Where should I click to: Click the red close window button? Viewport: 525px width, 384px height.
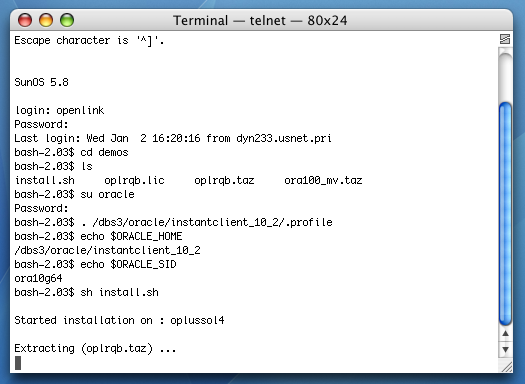tap(25, 20)
